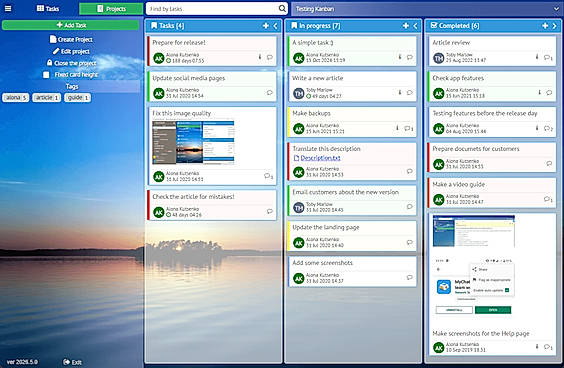Open comments on Make a video guide card
The image size is (564, 368).
point(548,199)
